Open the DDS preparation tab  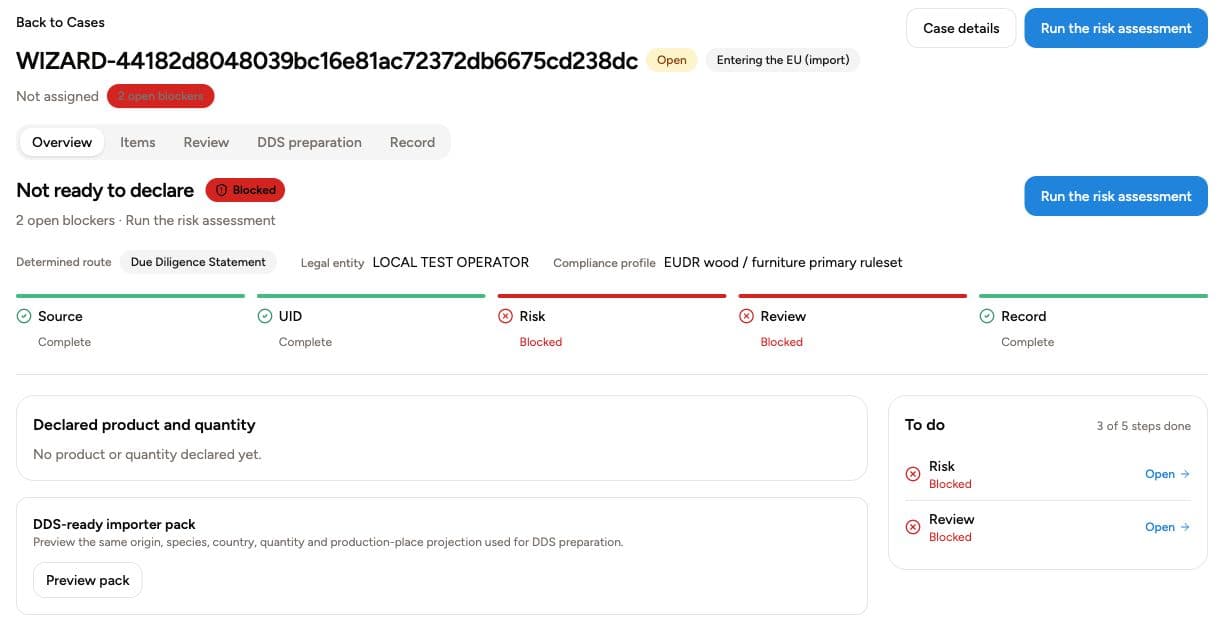309,142
